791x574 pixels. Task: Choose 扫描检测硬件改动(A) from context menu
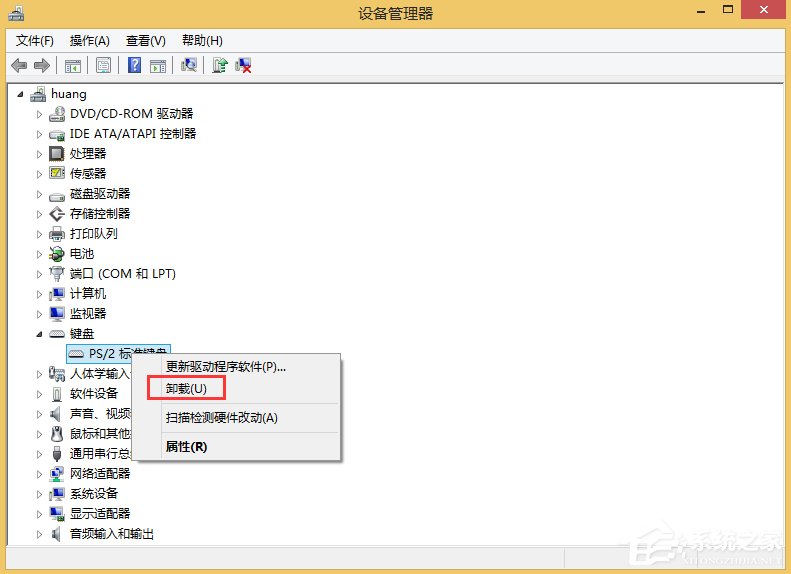[237, 418]
